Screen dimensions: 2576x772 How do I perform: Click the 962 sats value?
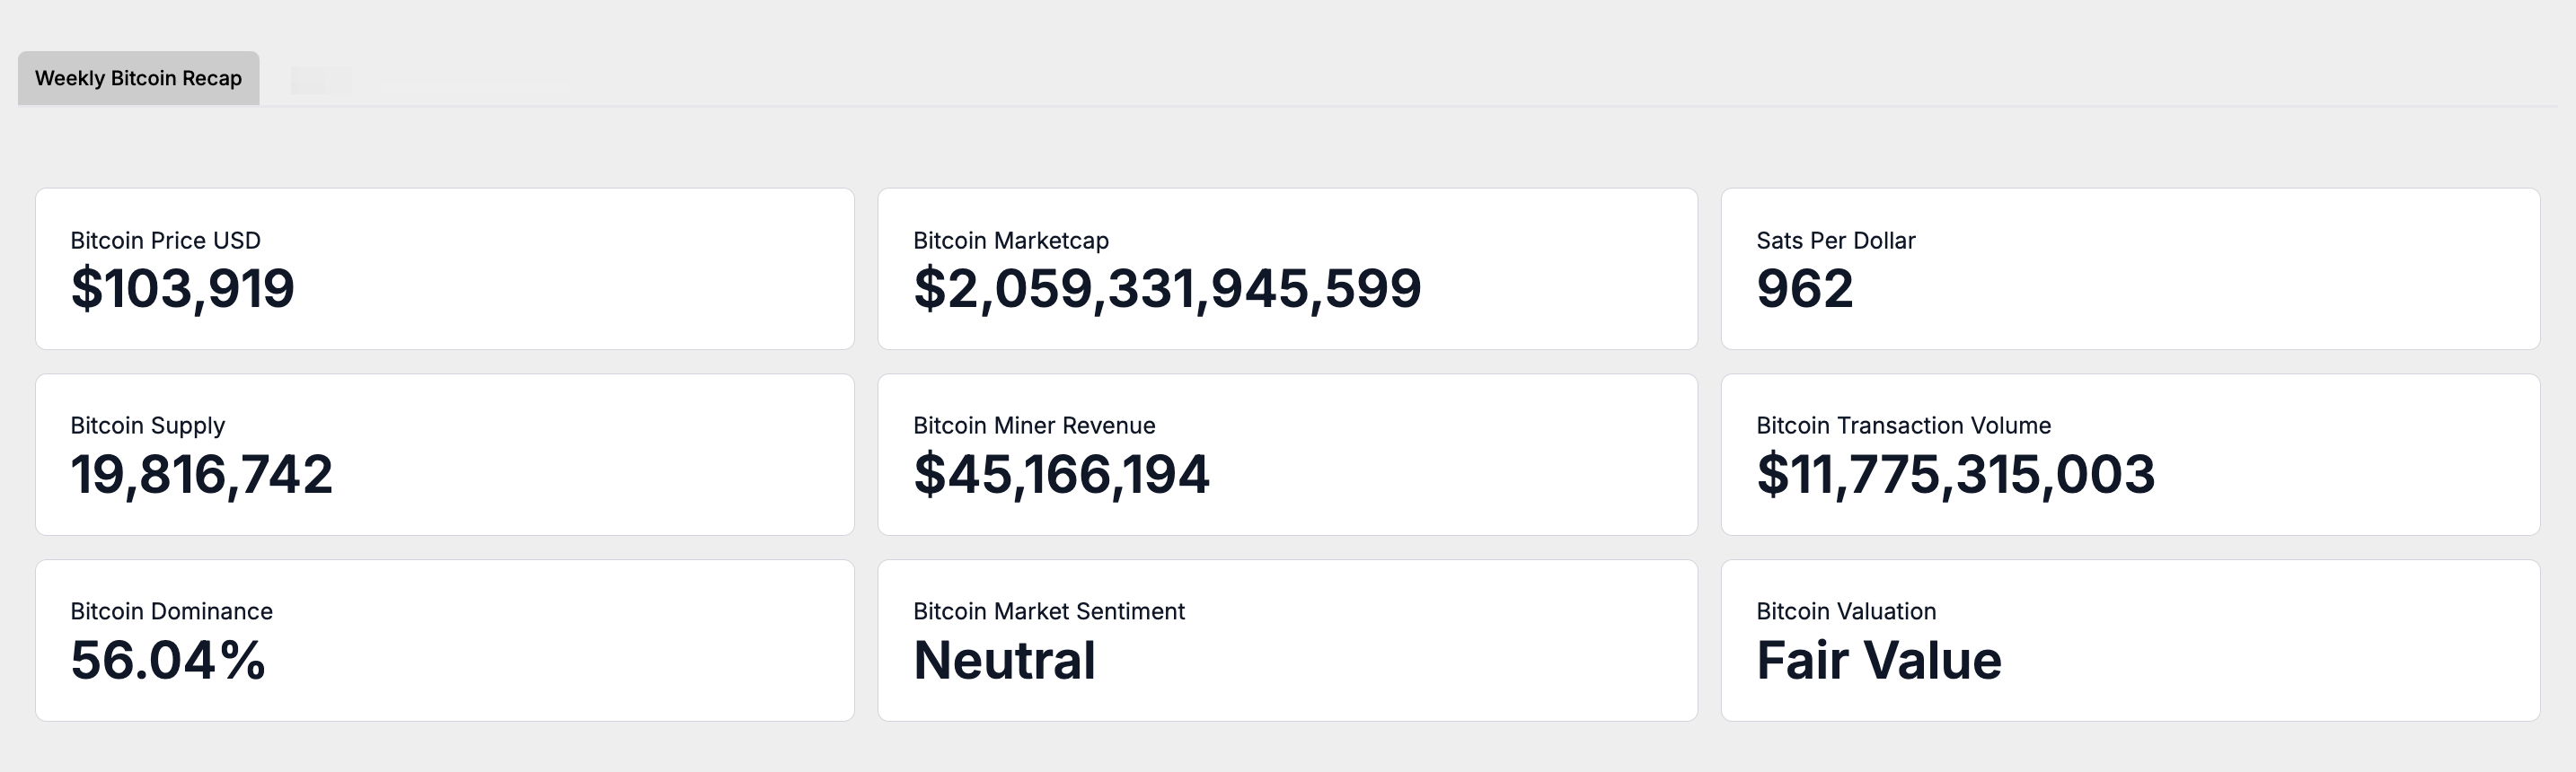1804,289
